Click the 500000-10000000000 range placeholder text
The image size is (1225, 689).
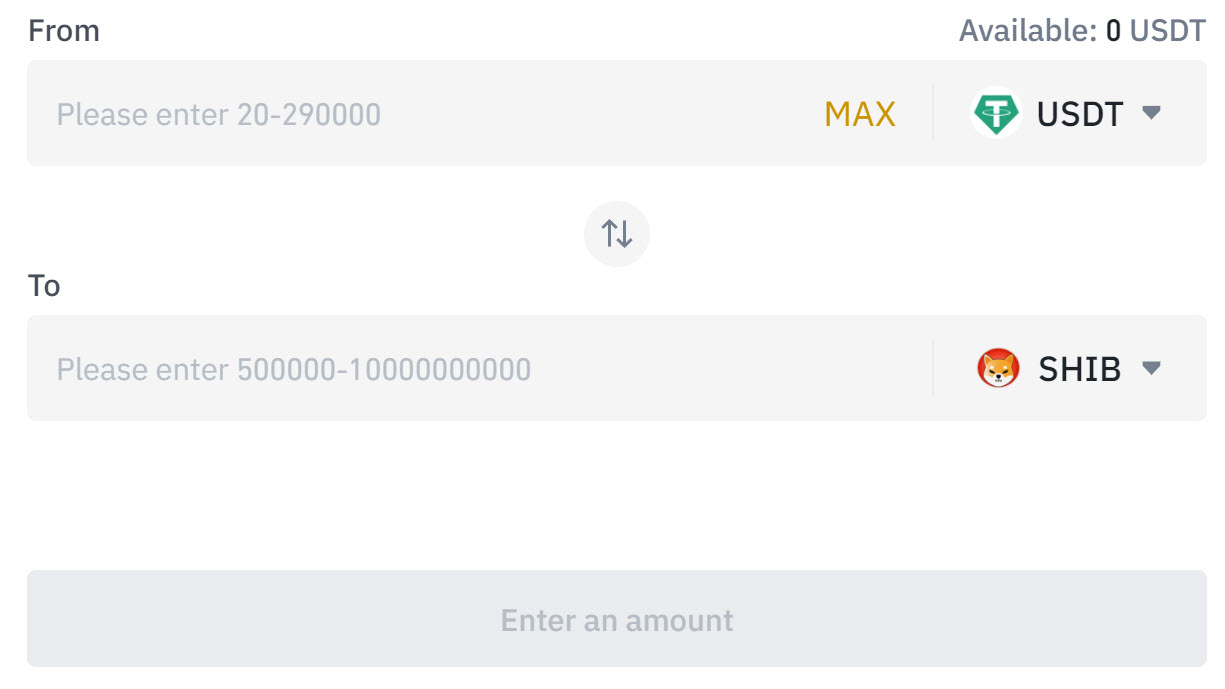pyautogui.click(x=384, y=370)
